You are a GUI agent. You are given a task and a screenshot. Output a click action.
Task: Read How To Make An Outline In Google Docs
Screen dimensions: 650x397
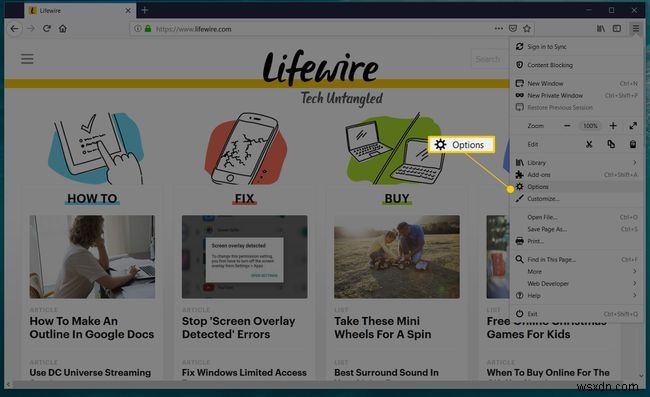(92, 327)
